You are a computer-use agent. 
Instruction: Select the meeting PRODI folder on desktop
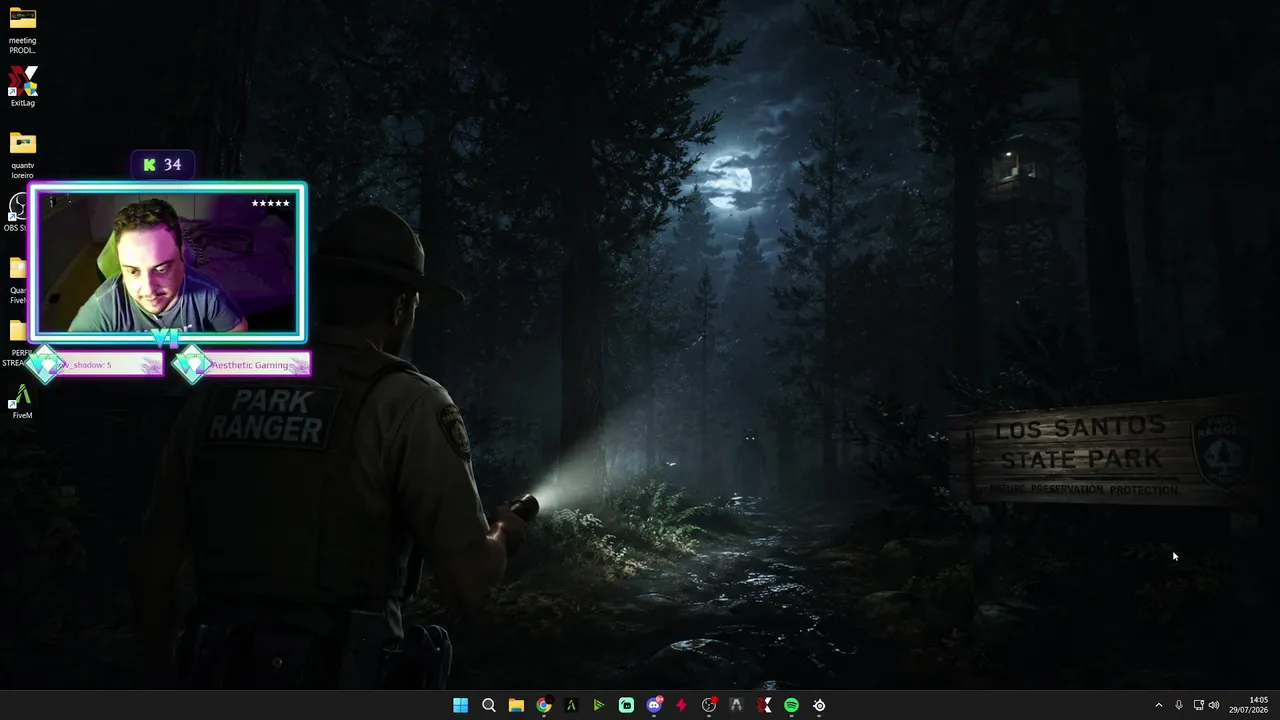pyautogui.click(x=22, y=32)
